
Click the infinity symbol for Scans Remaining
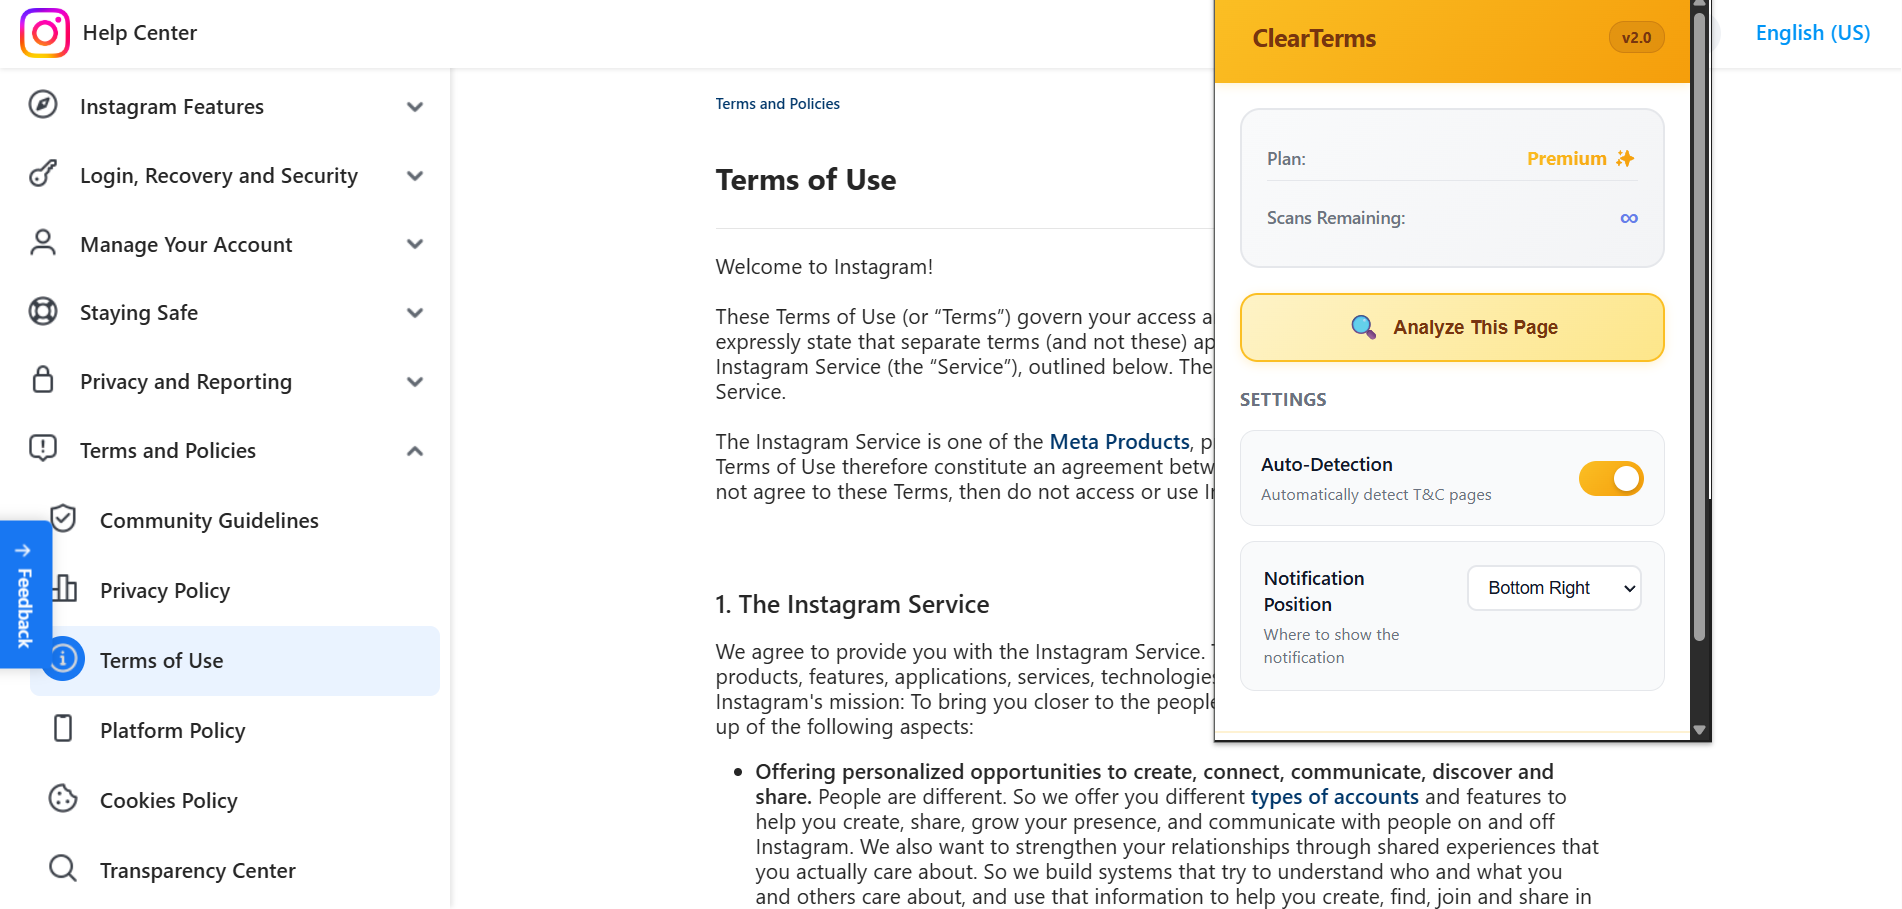pyautogui.click(x=1629, y=218)
